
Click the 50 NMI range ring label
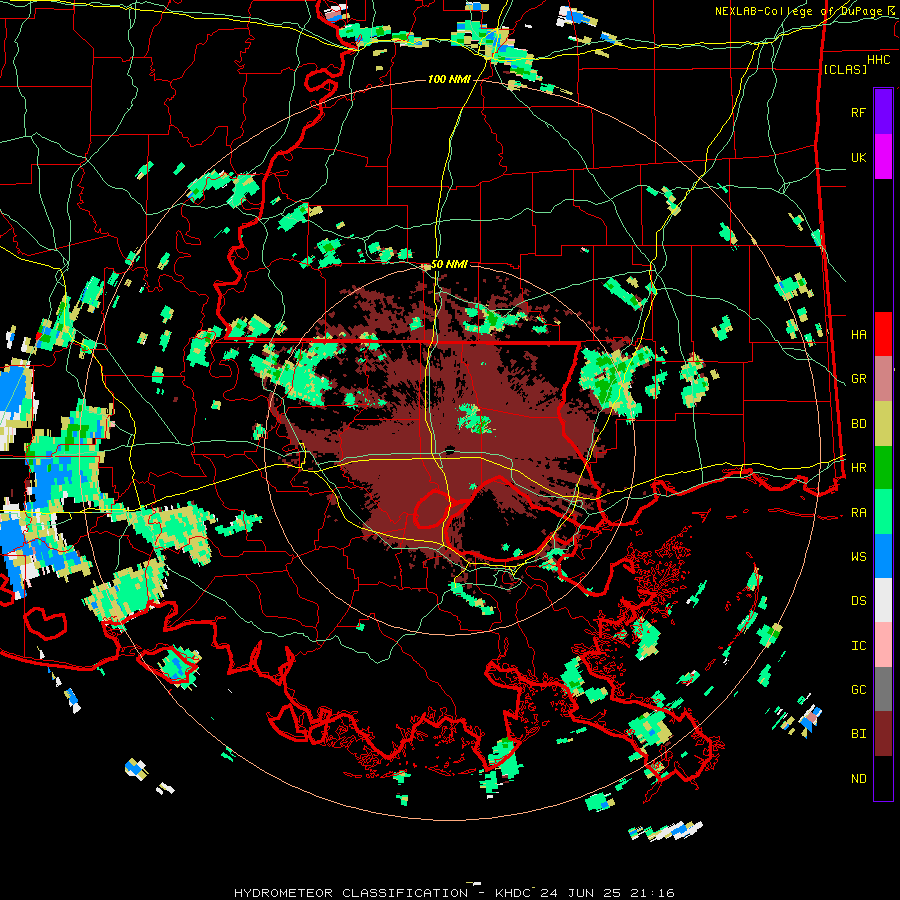(449, 264)
